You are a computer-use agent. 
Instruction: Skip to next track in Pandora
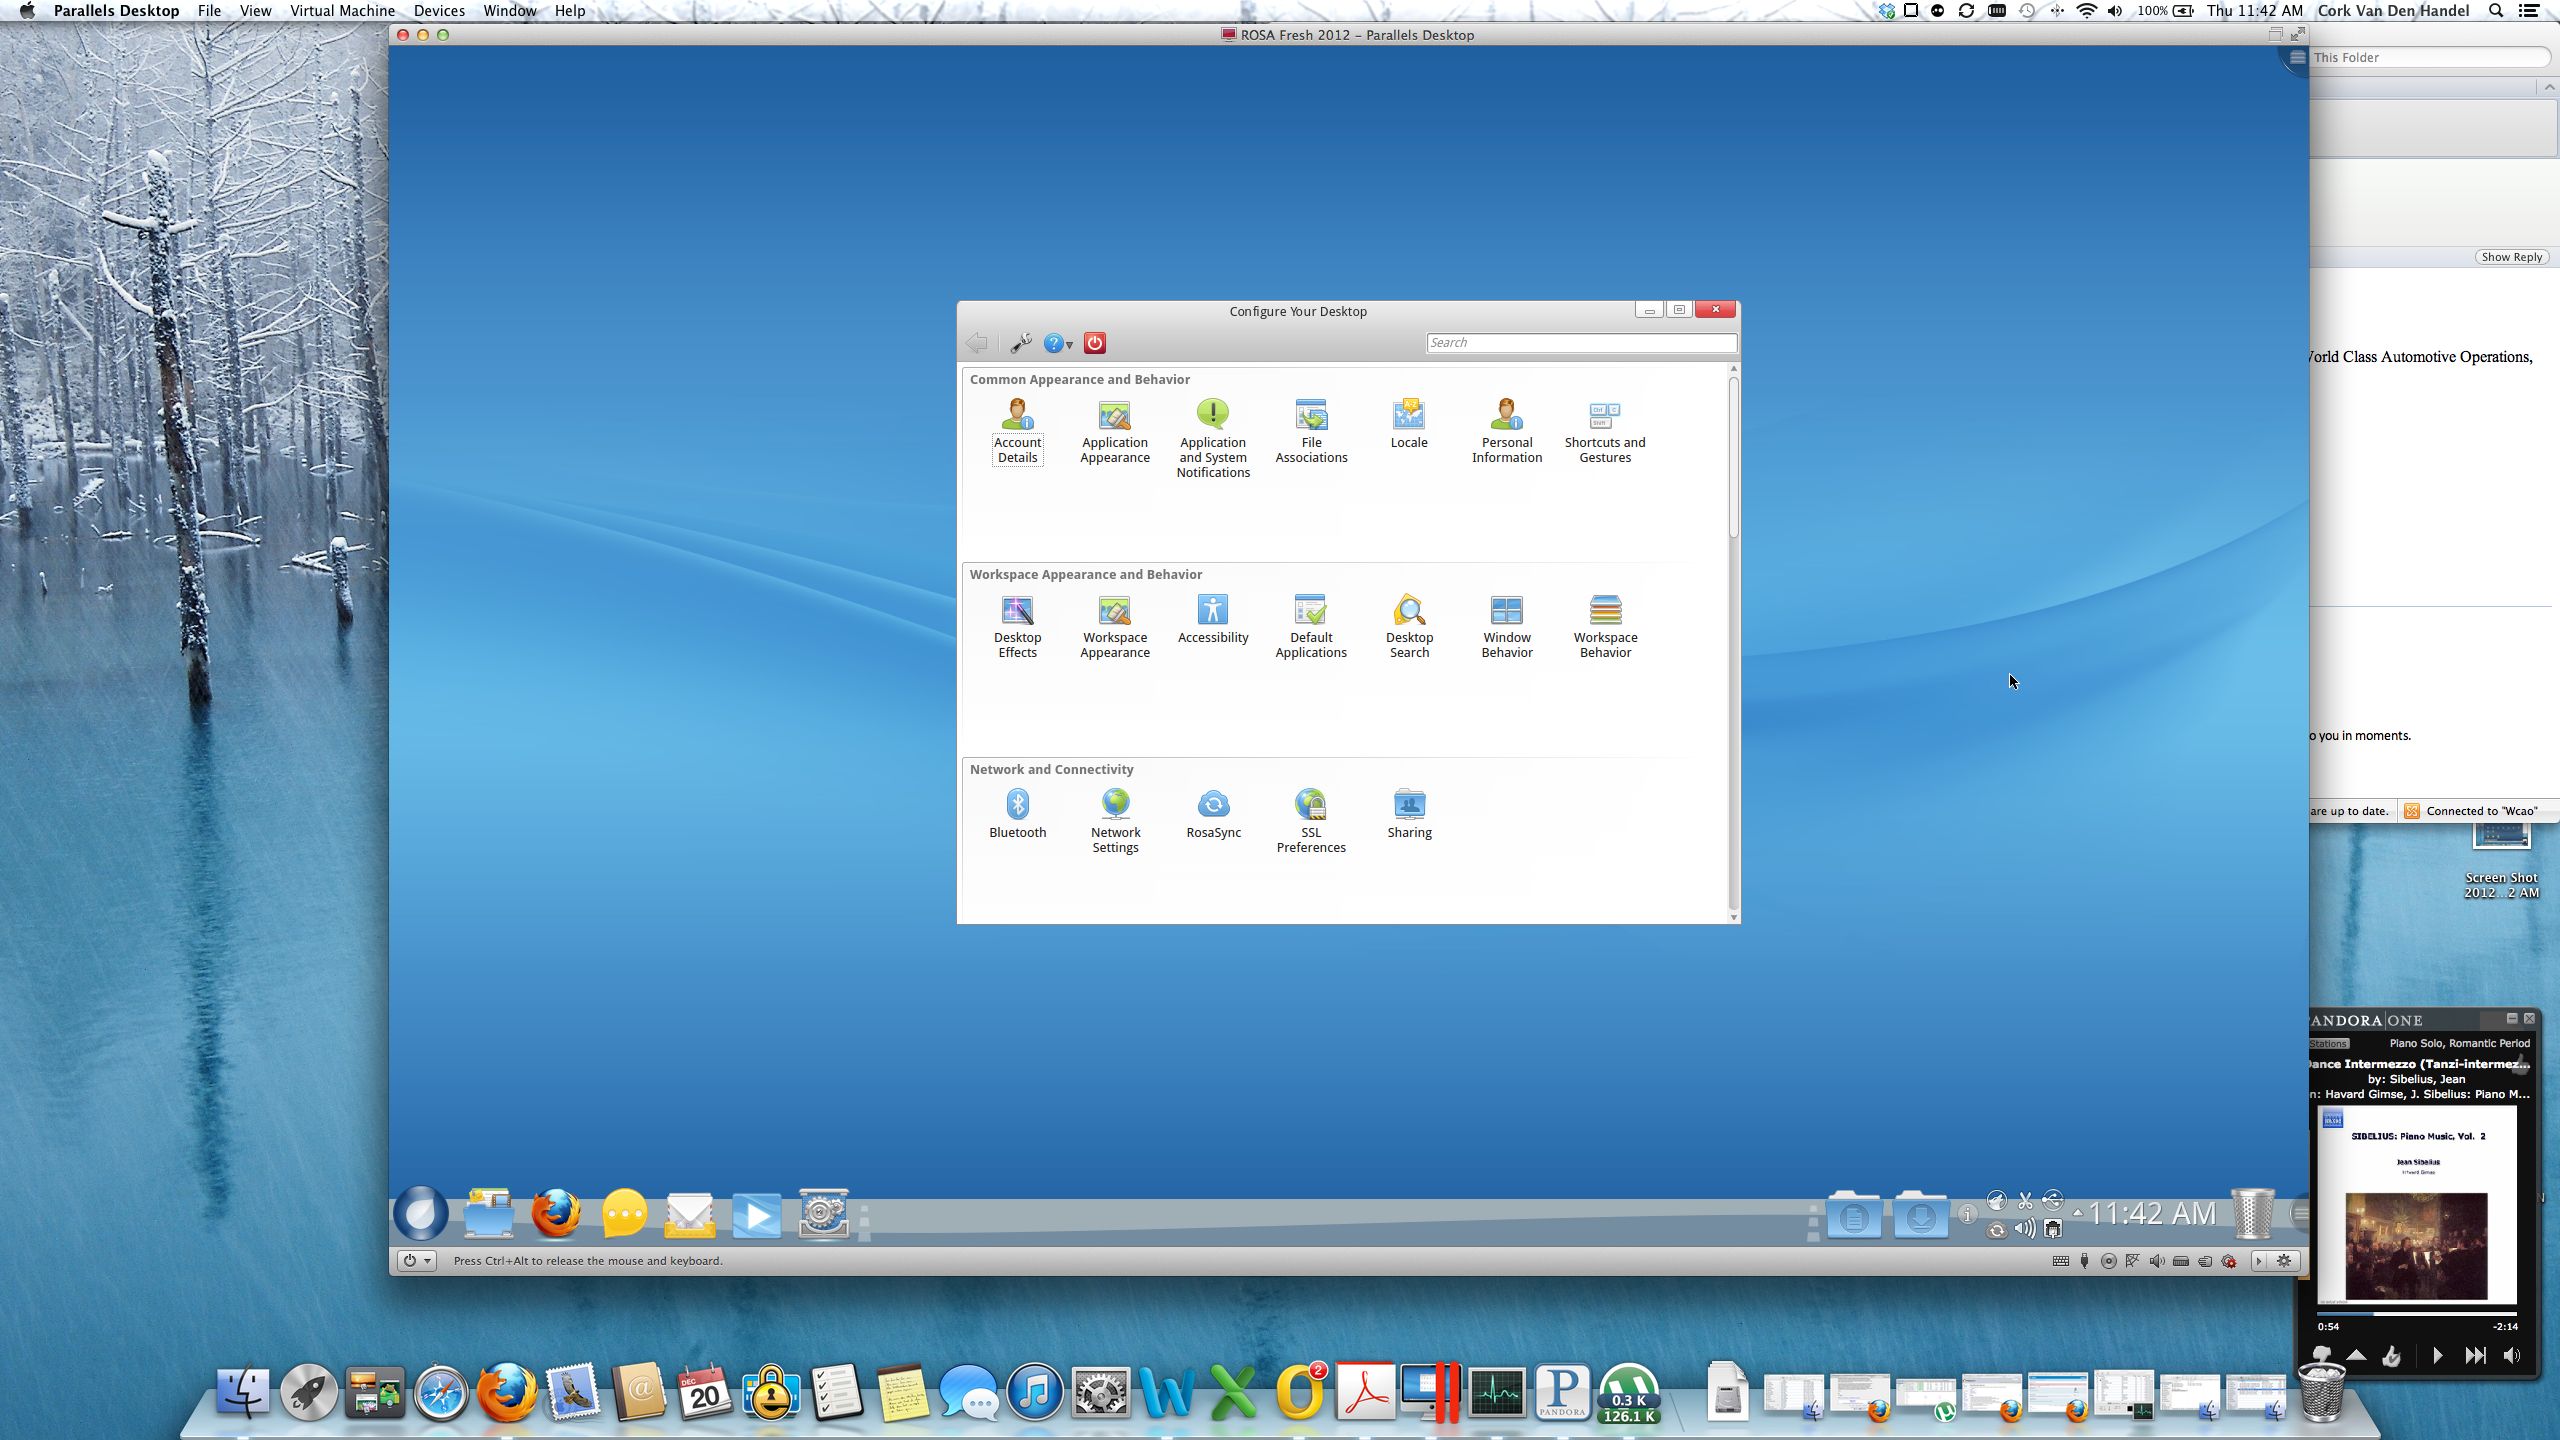coord(2474,1355)
